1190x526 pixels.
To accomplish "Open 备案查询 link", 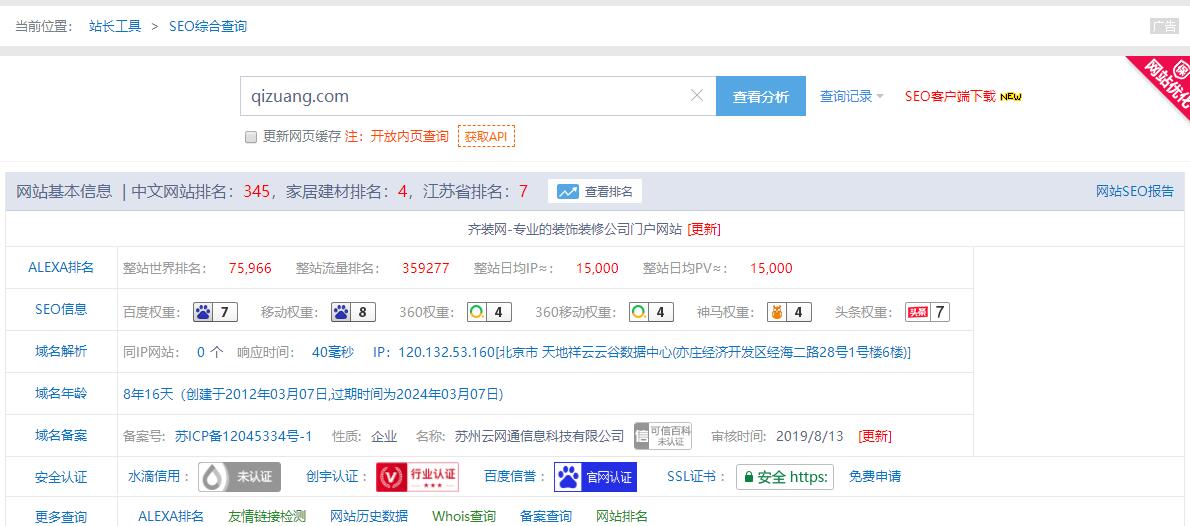I will point(546,516).
